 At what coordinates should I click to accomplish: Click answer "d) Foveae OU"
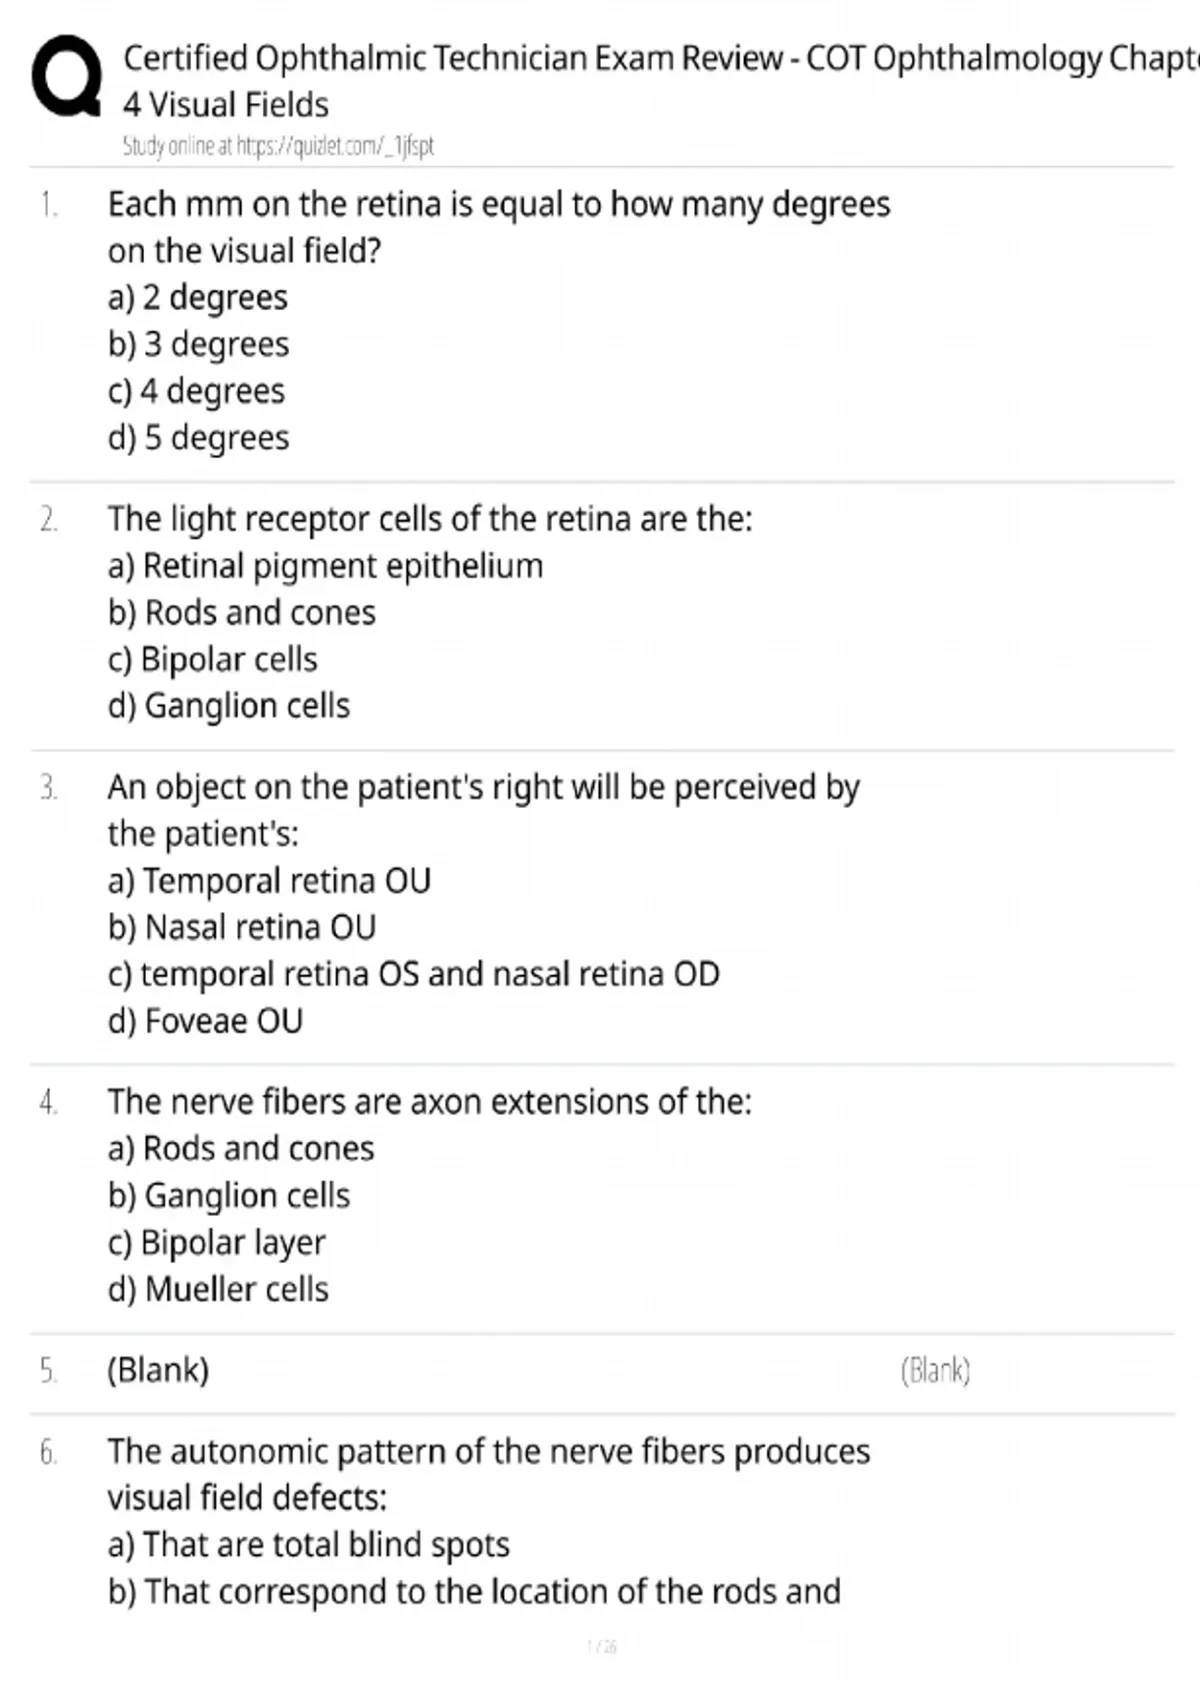coord(205,1021)
